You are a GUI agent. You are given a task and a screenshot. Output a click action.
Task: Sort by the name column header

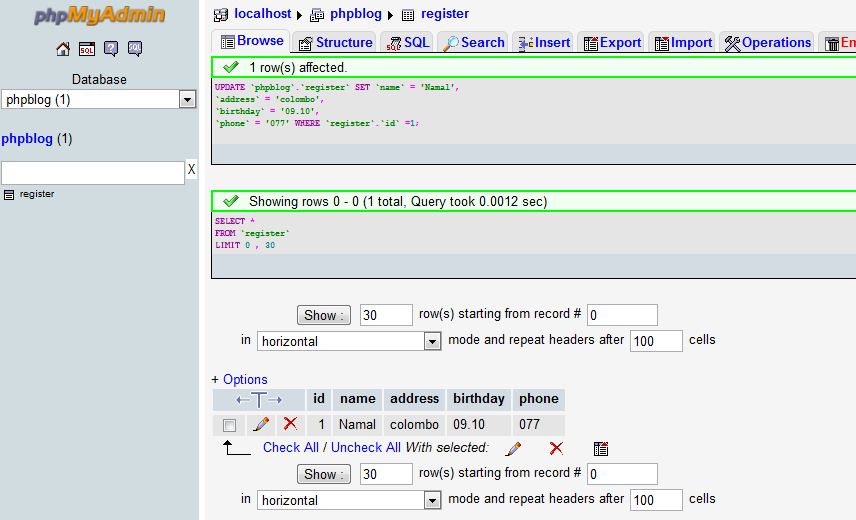358,399
